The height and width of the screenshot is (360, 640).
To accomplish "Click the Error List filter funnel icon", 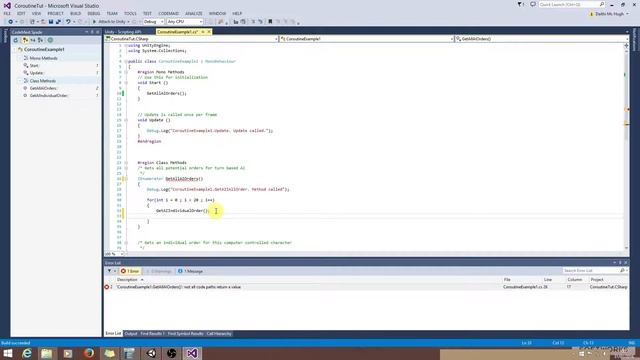I will coord(110,271).
